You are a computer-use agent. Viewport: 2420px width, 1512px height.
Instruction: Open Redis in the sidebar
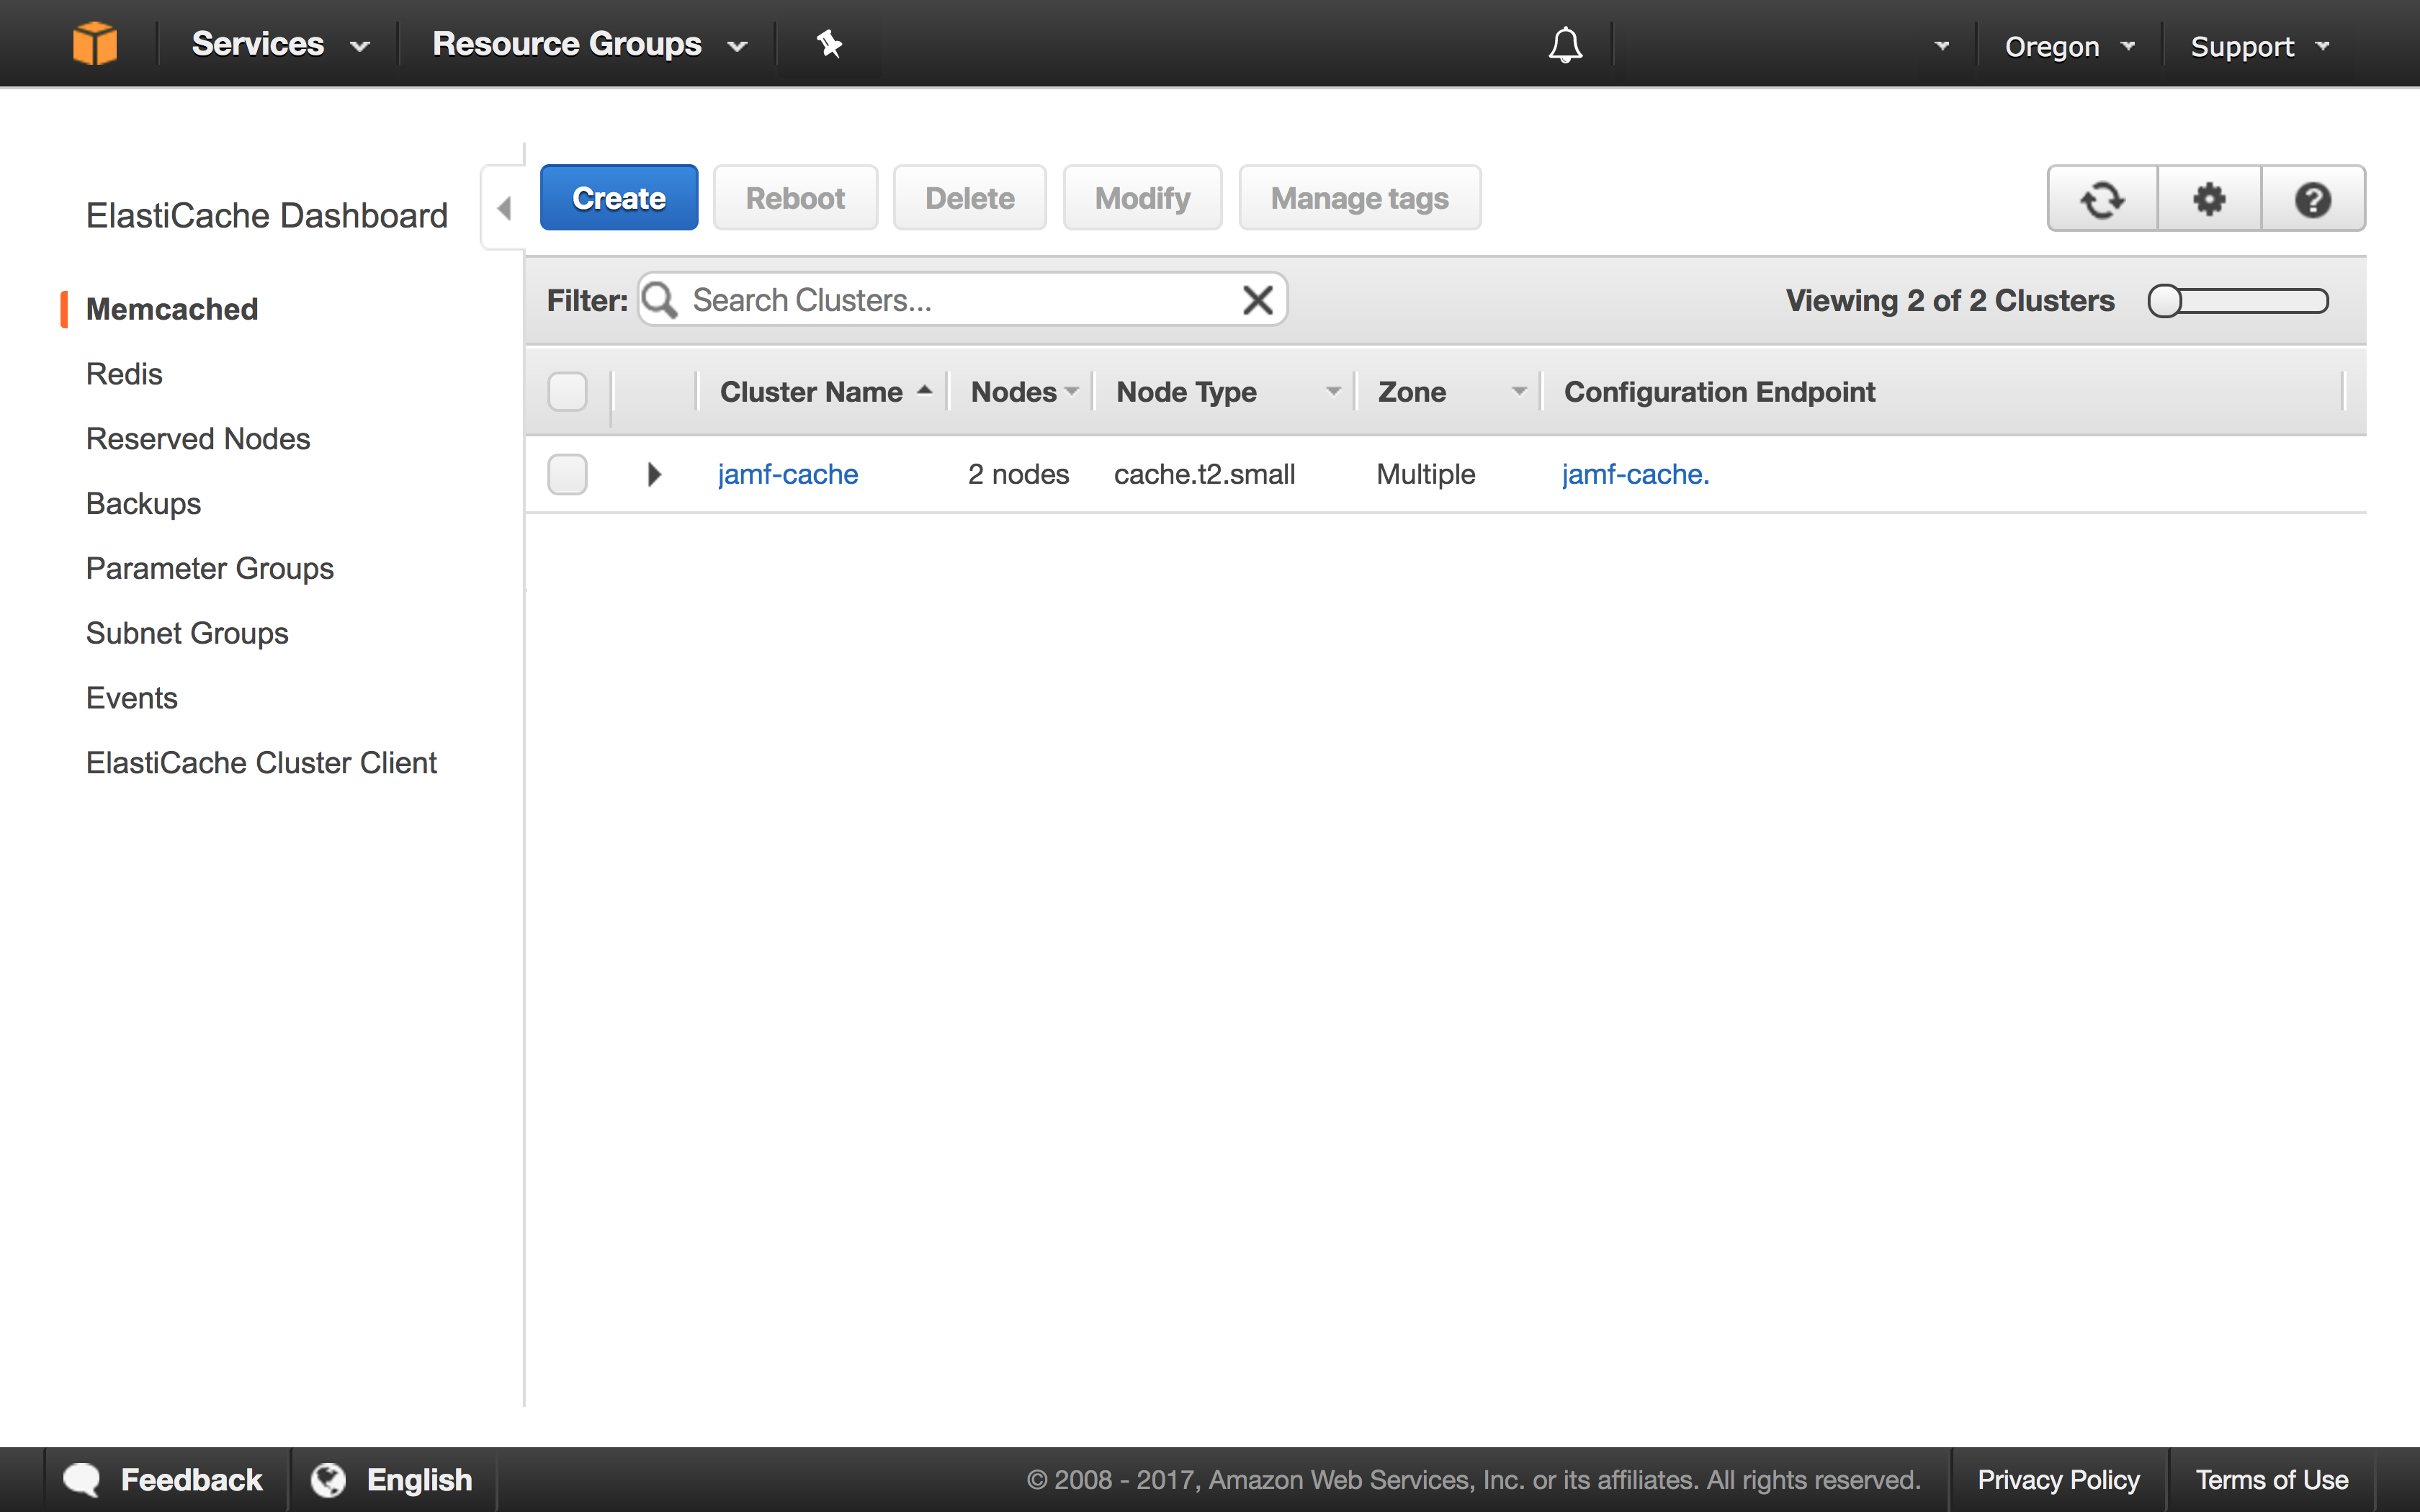pos(124,374)
